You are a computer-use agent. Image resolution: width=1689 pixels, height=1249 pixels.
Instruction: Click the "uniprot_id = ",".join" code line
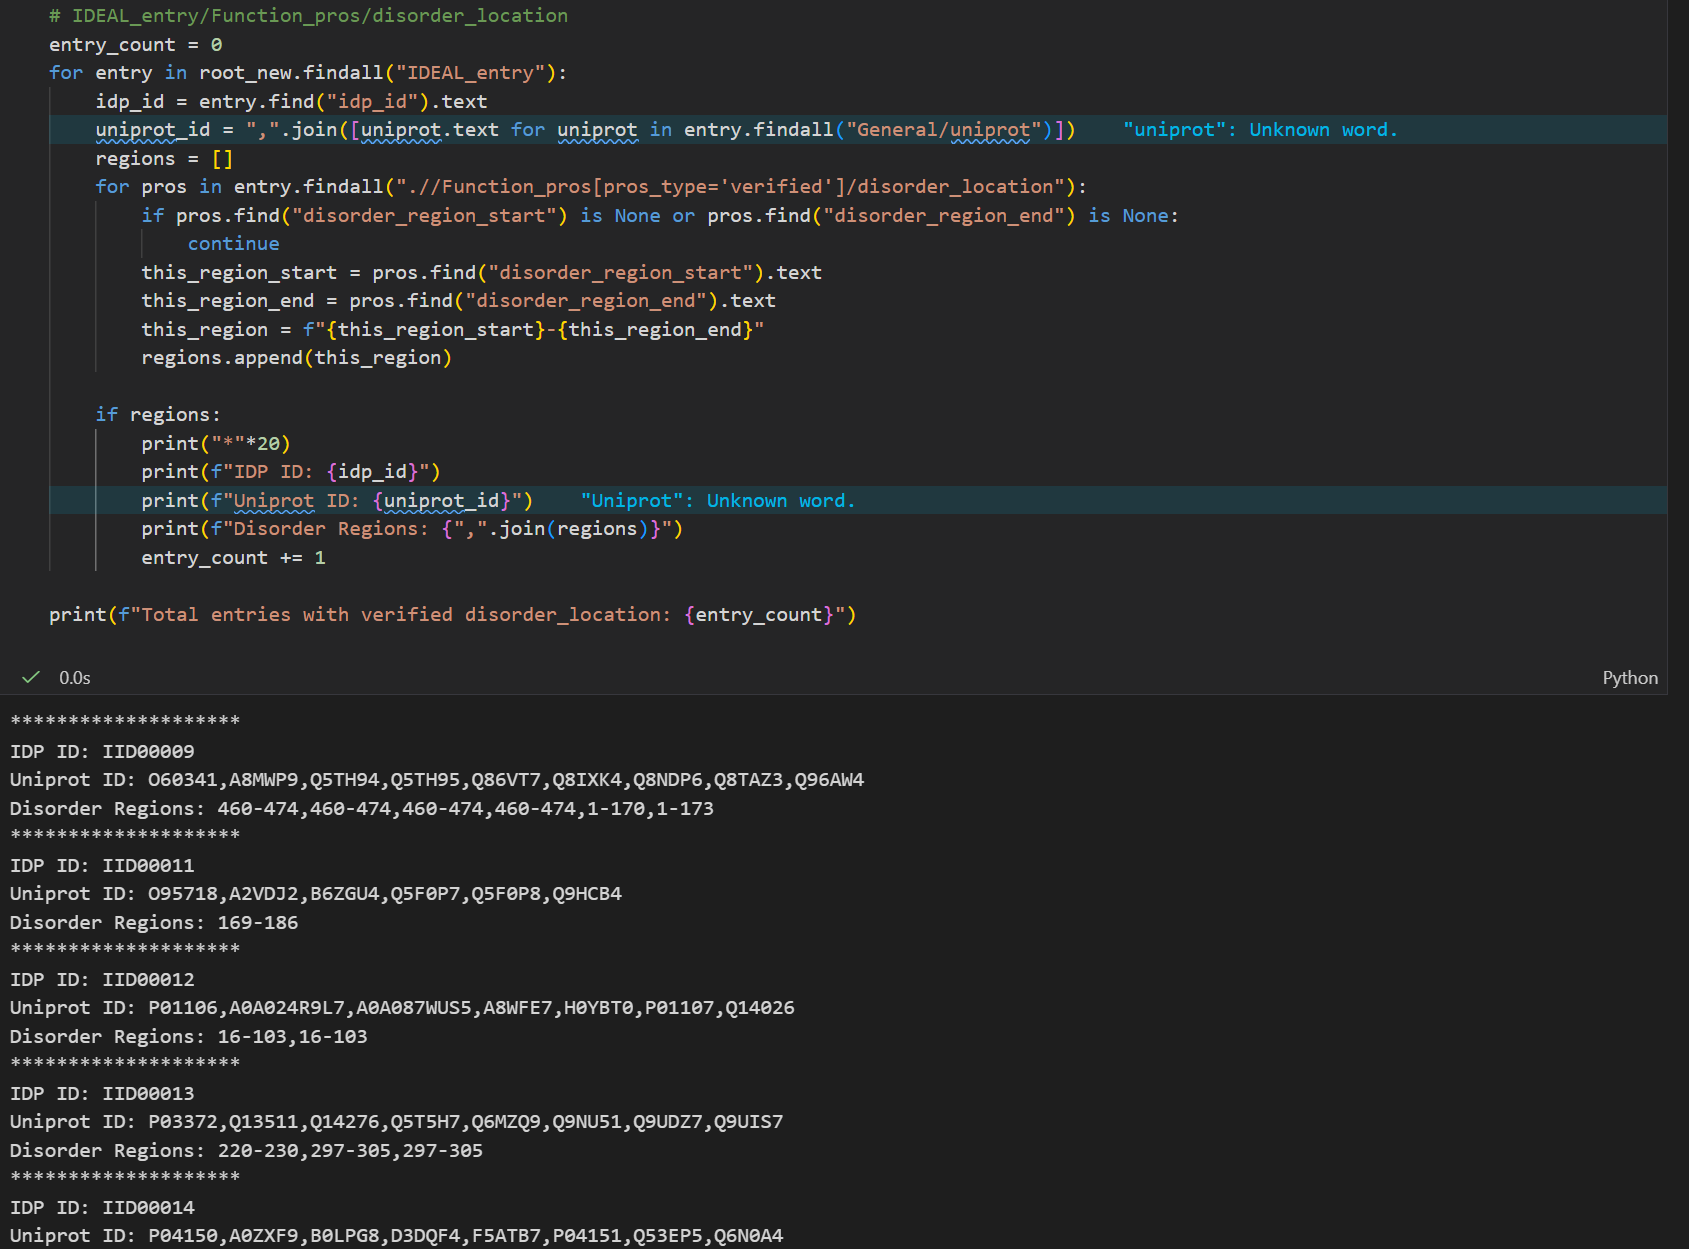586,130
